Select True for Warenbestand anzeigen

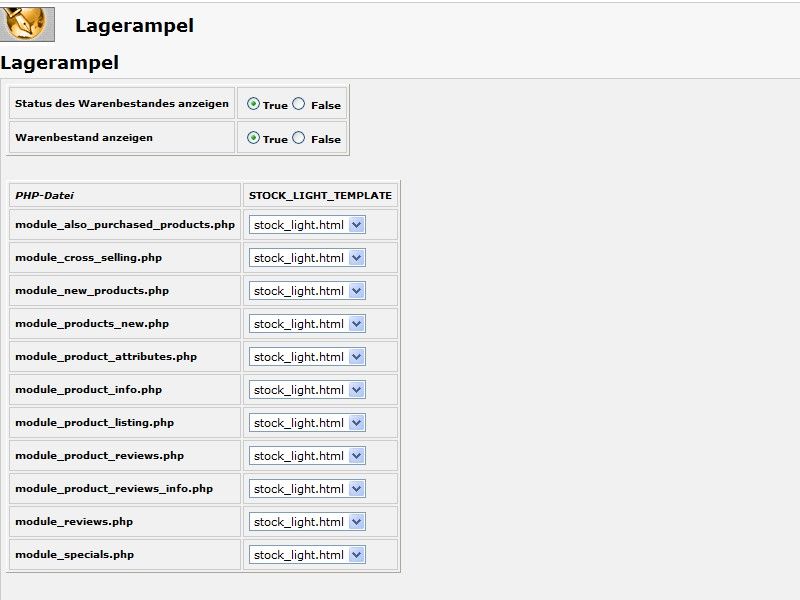click(x=253, y=138)
